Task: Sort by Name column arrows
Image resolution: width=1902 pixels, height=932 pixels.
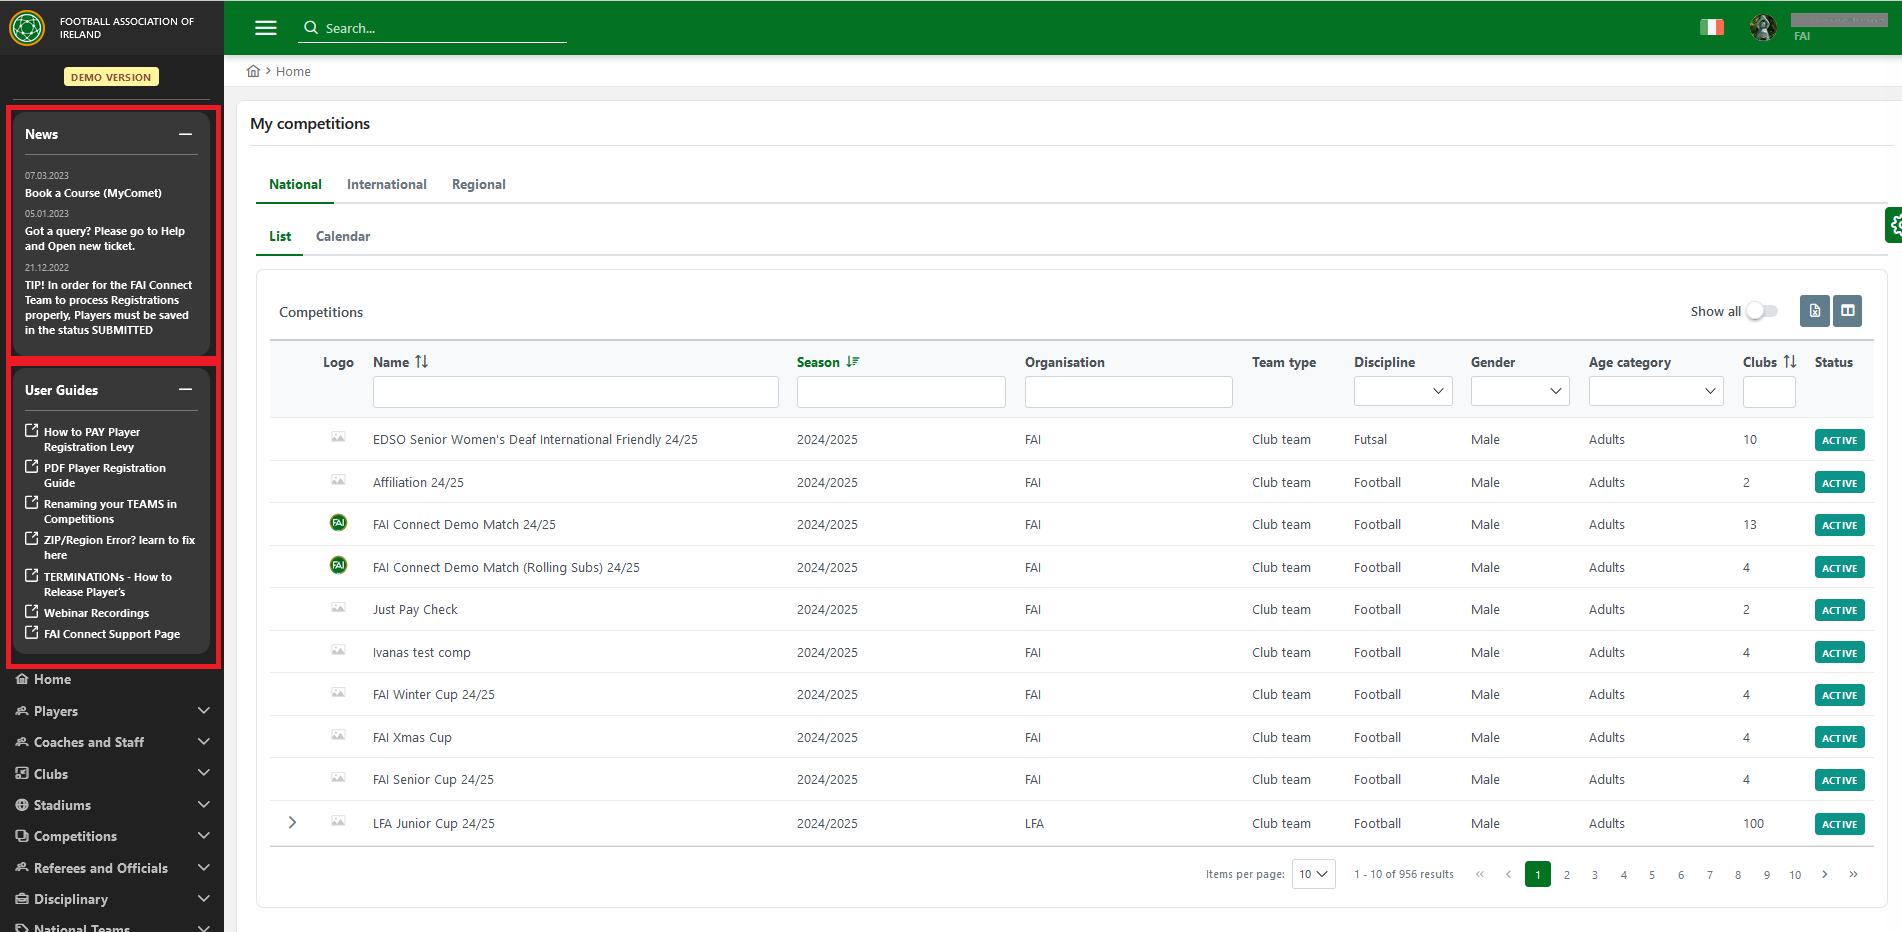Action: (x=422, y=362)
